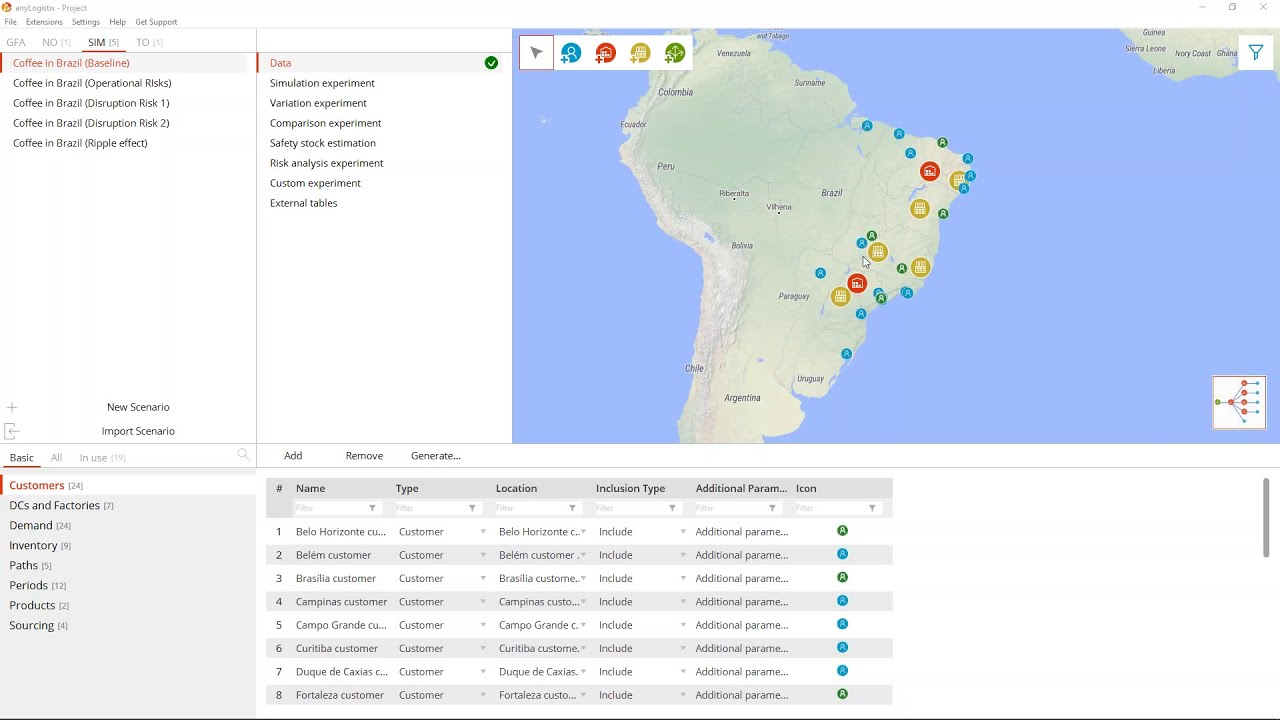Open Type dropdown for Duque de Caxias
Screen dimensions: 1280x720
483,672
